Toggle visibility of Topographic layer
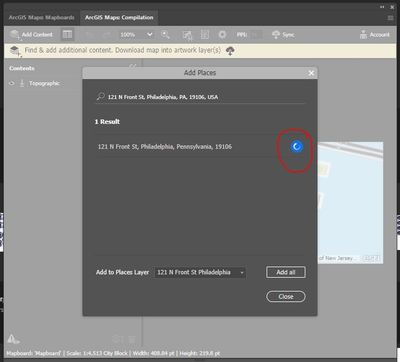Image resolution: width=400 pixels, height=362 pixels. (x=12, y=83)
